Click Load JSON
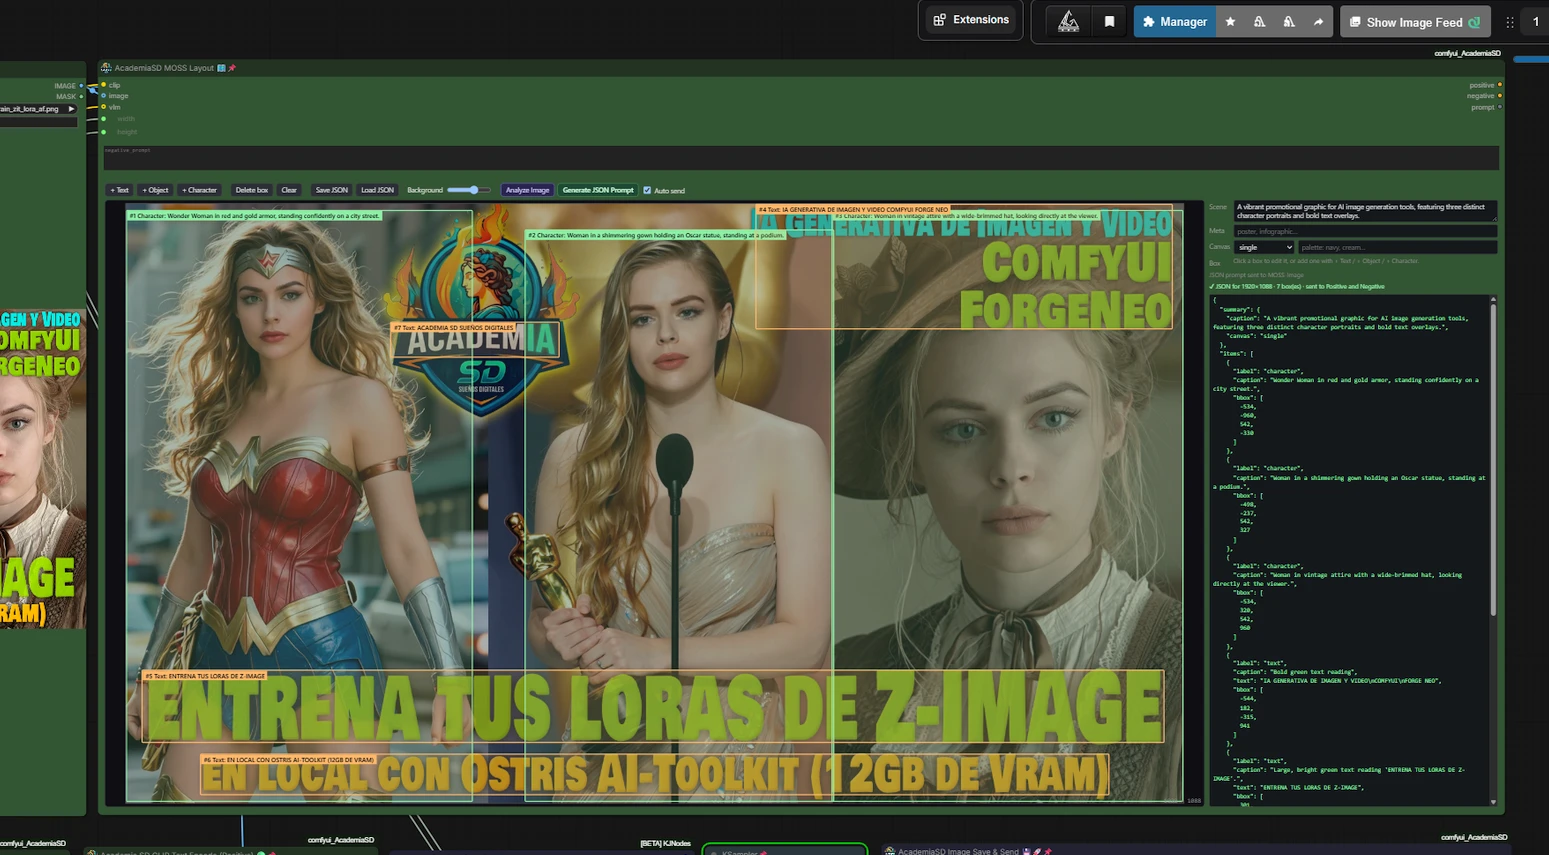This screenshot has width=1549, height=855. pyautogui.click(x=377, y=190)
